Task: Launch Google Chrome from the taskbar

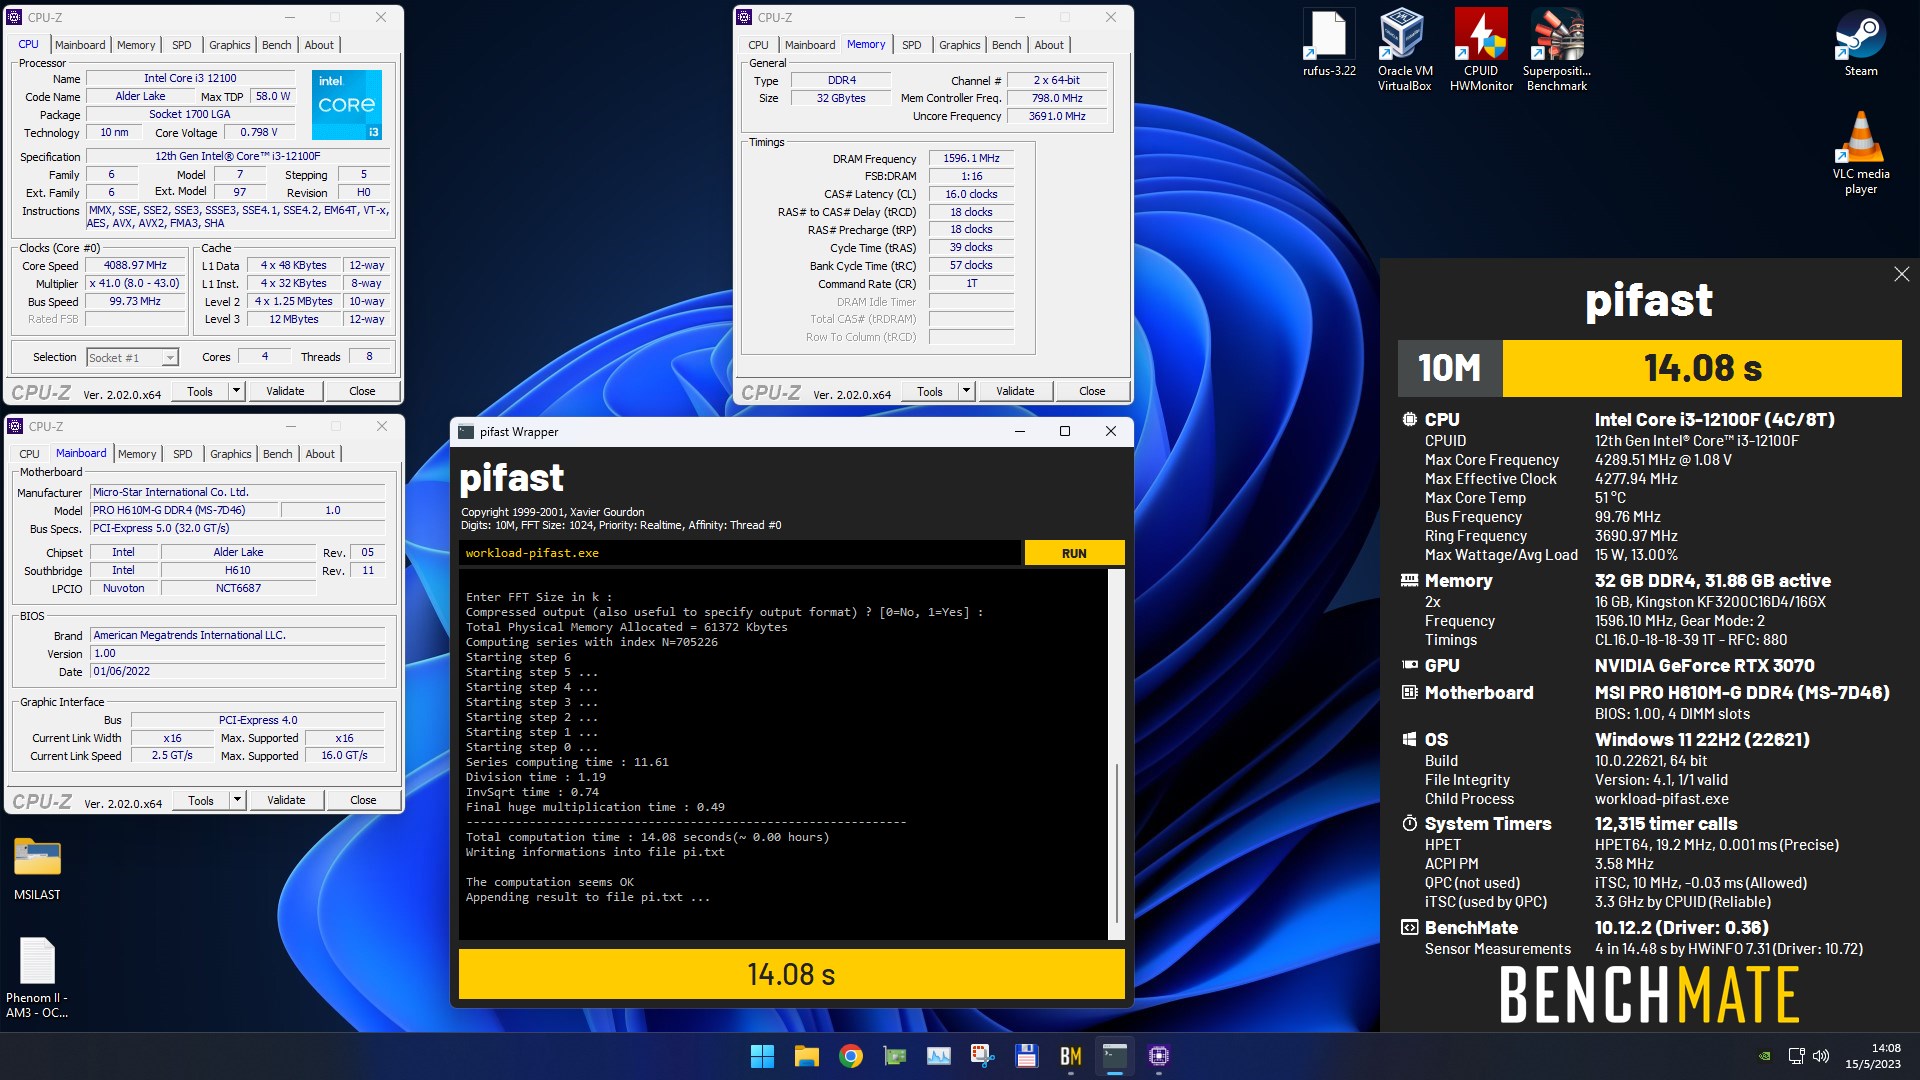Action: (851, 1056)
